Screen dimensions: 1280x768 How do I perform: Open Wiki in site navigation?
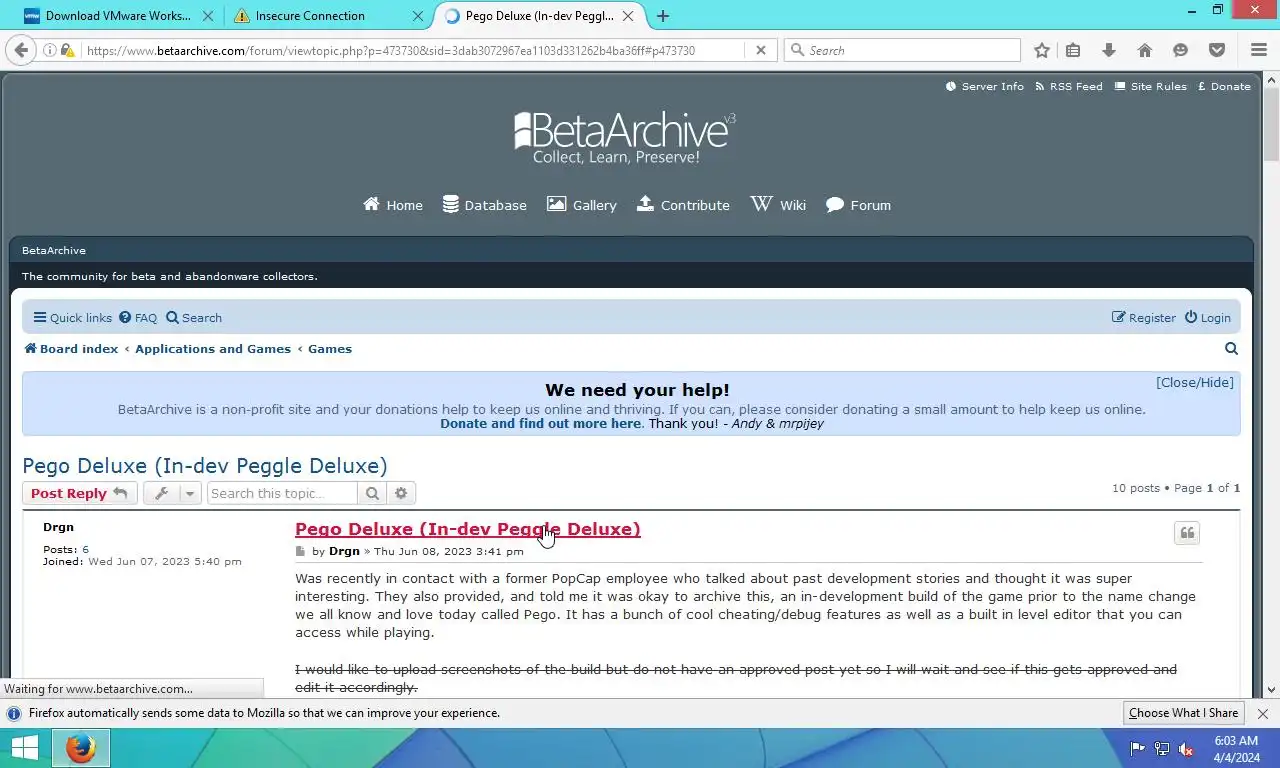pos(778,205)
